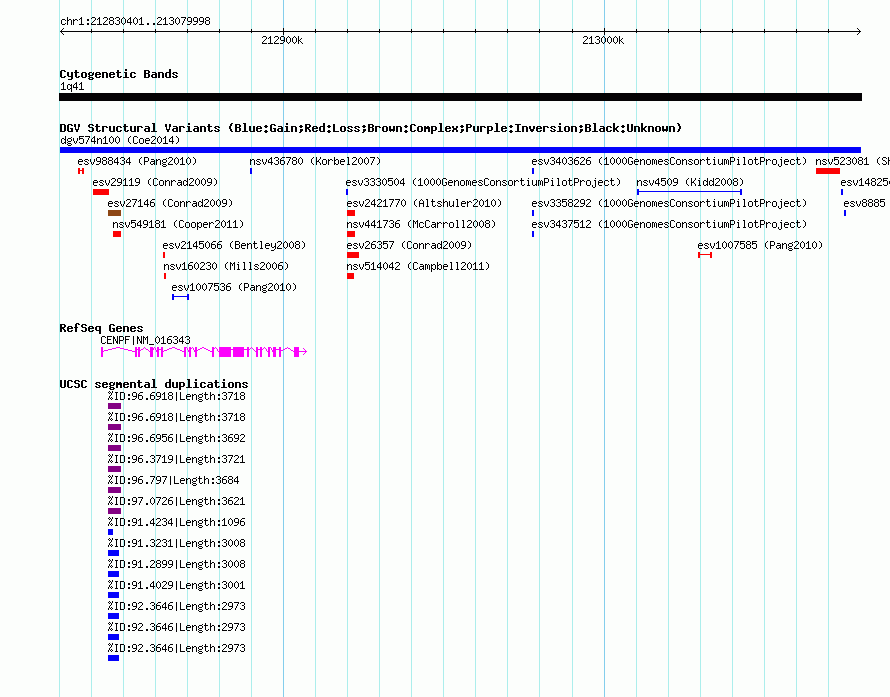Click the CENPF|NM_016343 gene label
The width and height of the screenshot is (890, 697).
(145, 341)
